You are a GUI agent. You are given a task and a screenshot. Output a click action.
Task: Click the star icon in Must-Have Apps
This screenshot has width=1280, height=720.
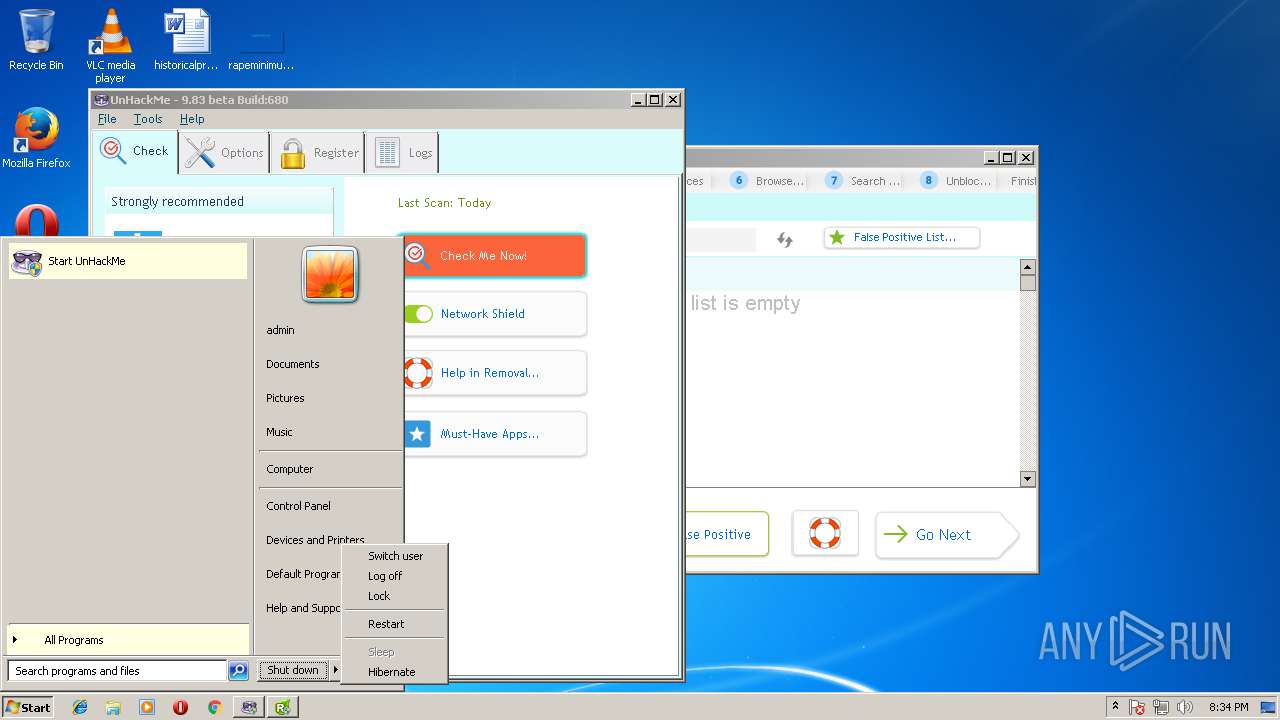click(418, 434)
